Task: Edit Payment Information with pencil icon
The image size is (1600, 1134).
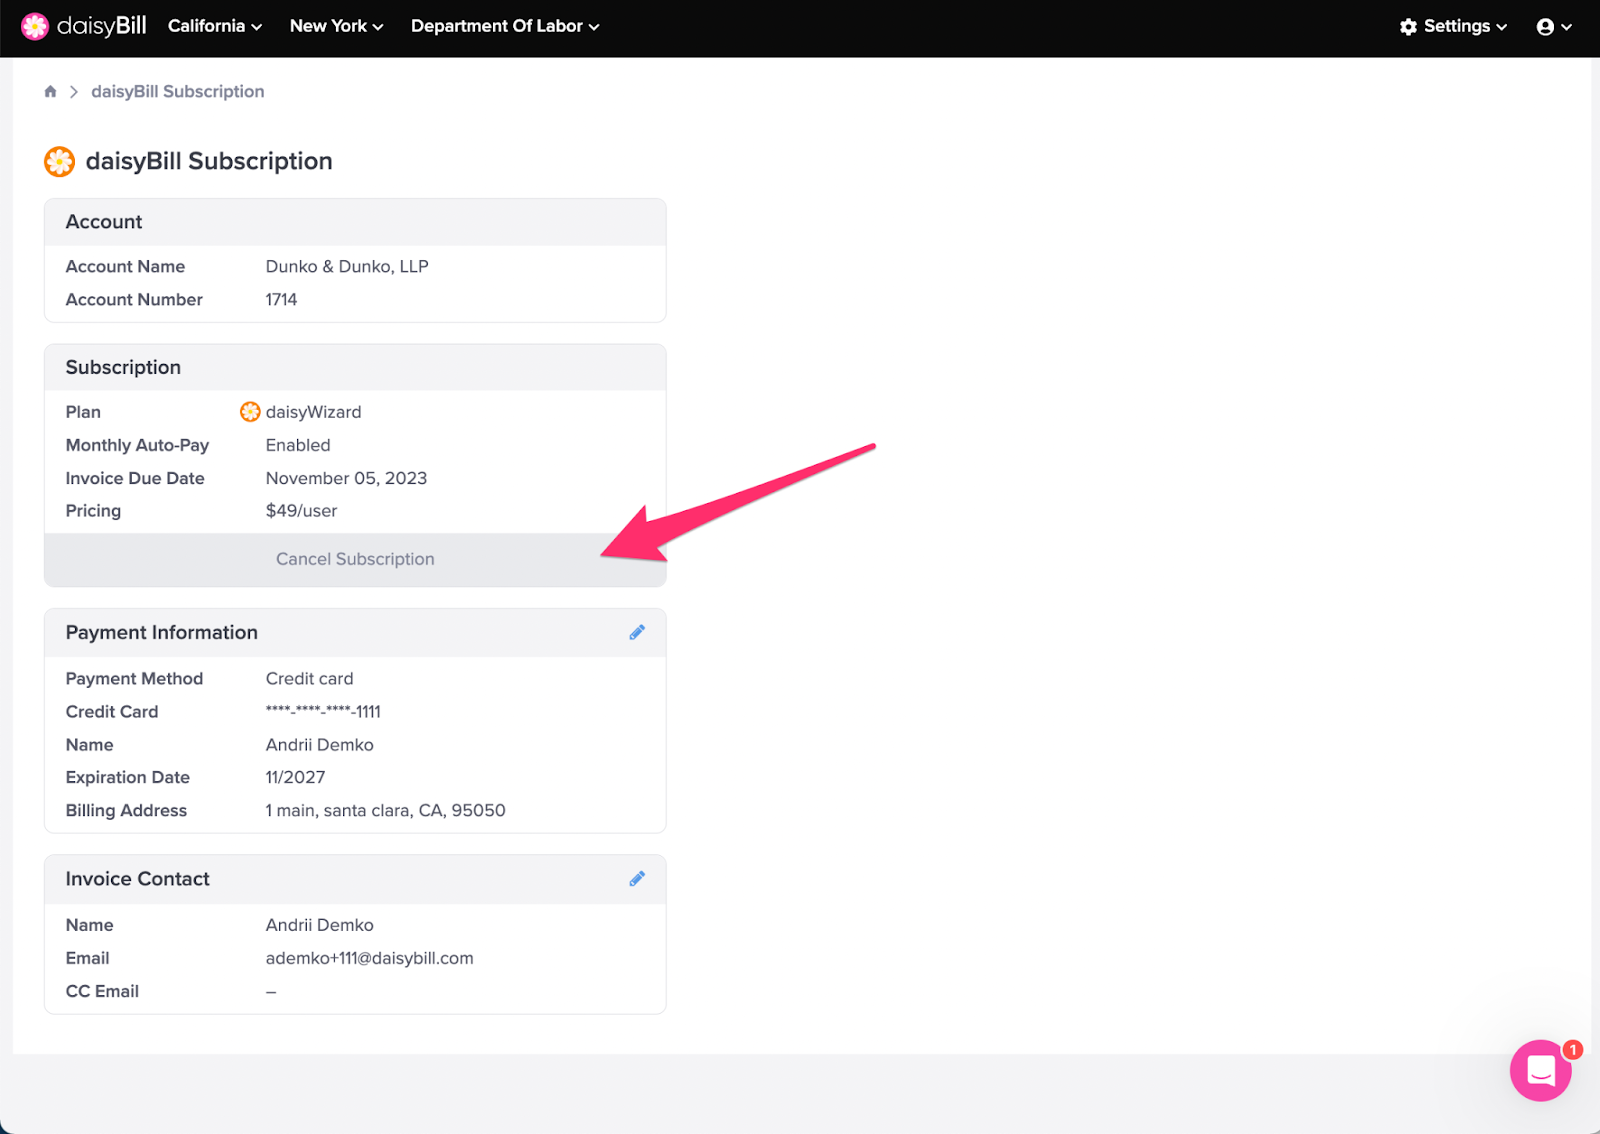Action: click(637, 632)
